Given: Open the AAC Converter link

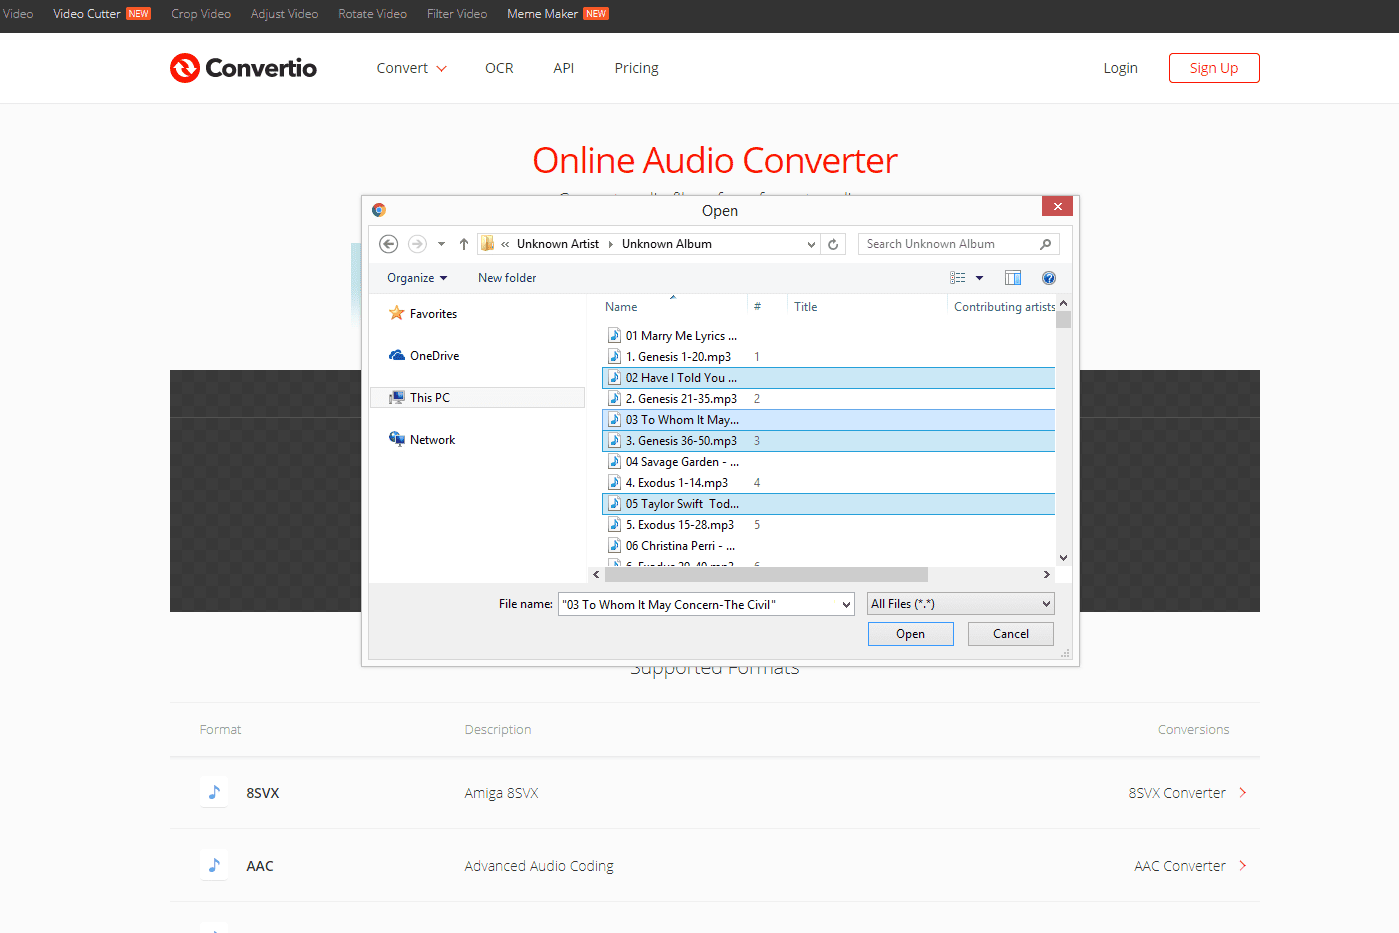Looking at the screenshot, I should click(x=1191, y=866).
